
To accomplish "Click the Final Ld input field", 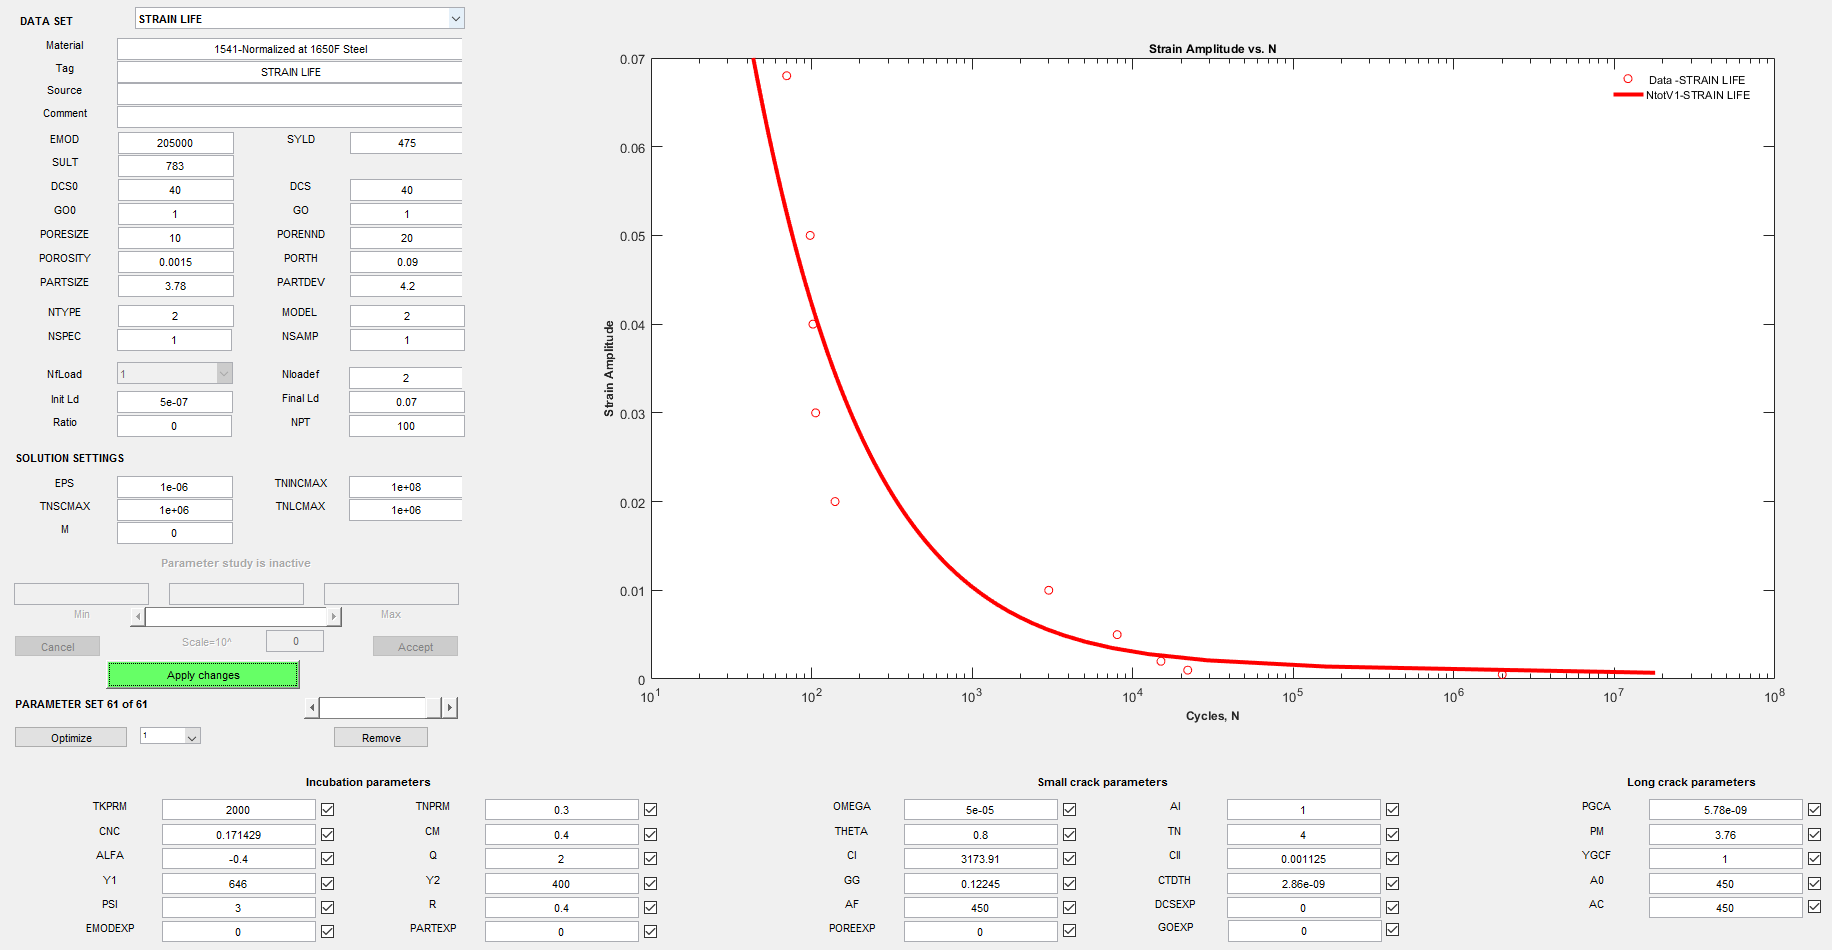I will [406, 402].
